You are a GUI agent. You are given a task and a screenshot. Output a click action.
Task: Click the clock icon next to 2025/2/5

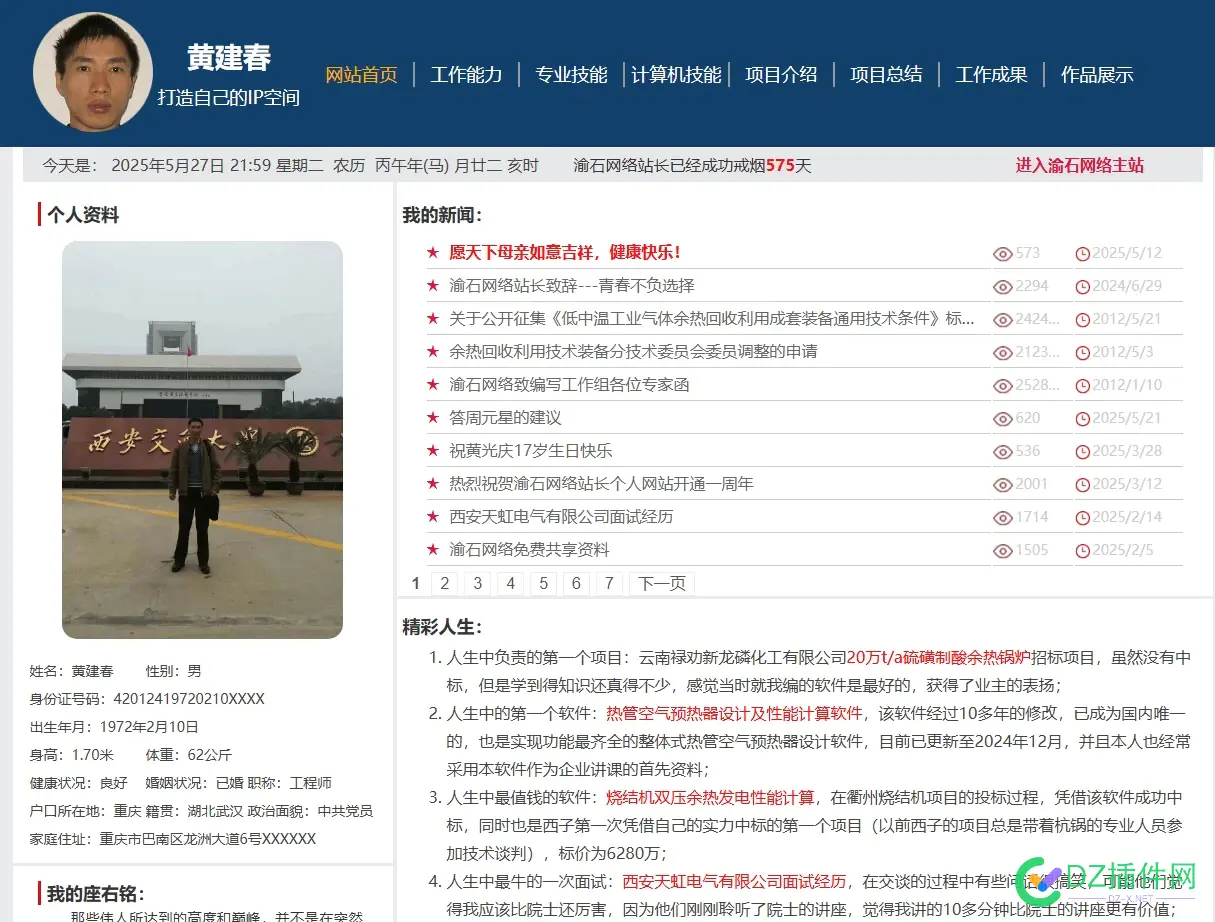click(x=1082, y=551)
